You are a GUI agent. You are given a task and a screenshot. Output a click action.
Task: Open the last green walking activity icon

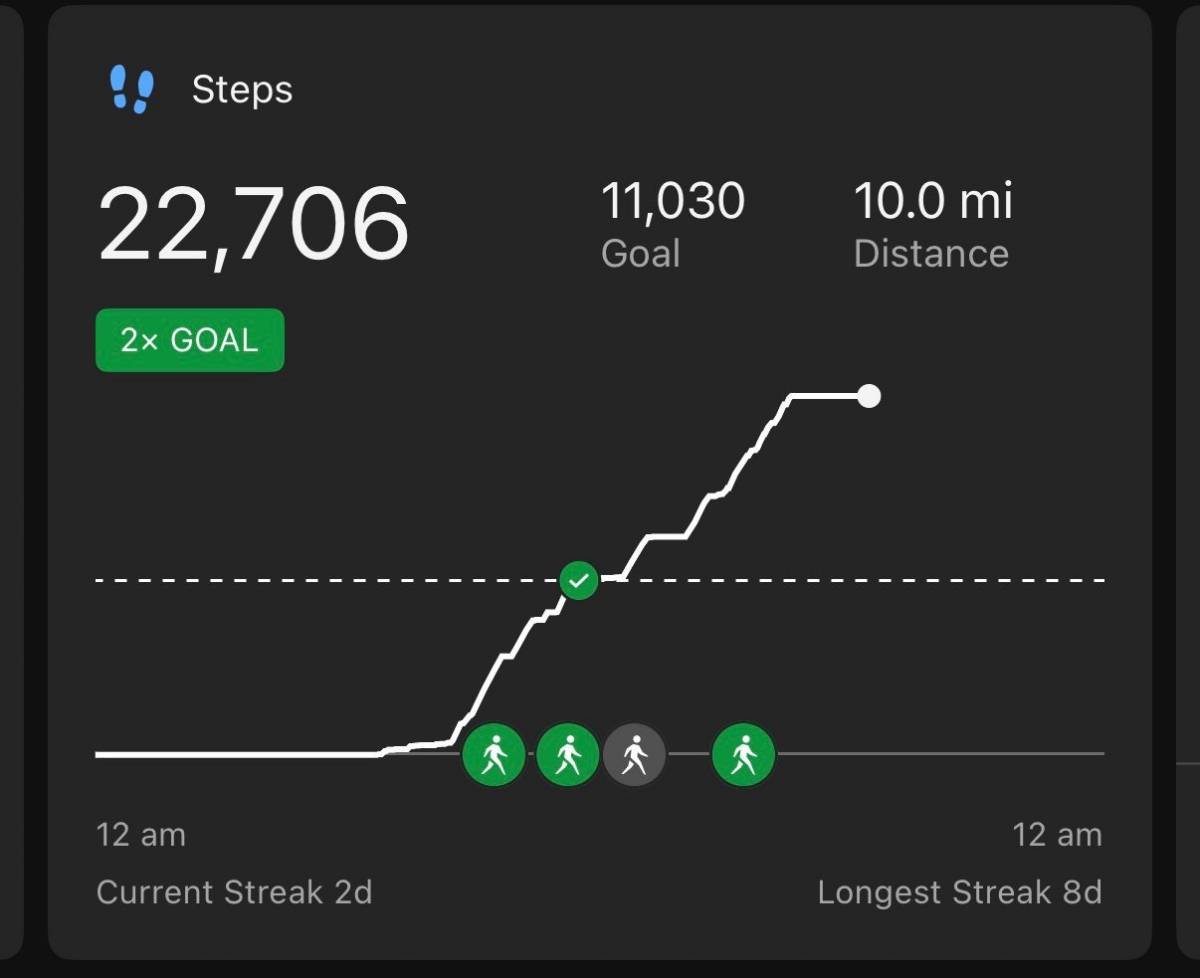(743, 754)
